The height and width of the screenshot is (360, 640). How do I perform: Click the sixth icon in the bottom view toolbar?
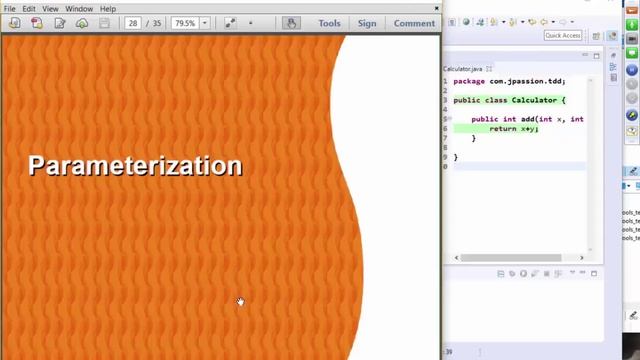click(558, 273)
